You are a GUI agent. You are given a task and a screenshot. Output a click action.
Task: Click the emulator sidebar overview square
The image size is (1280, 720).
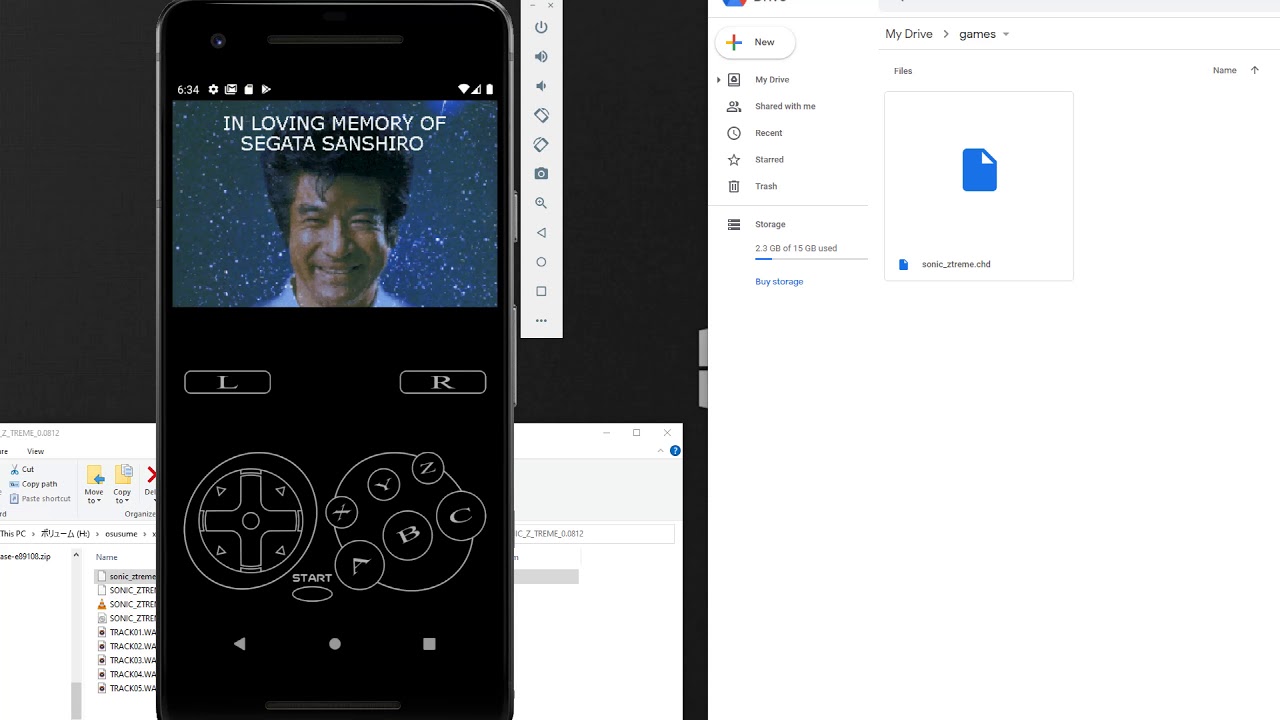541,291
